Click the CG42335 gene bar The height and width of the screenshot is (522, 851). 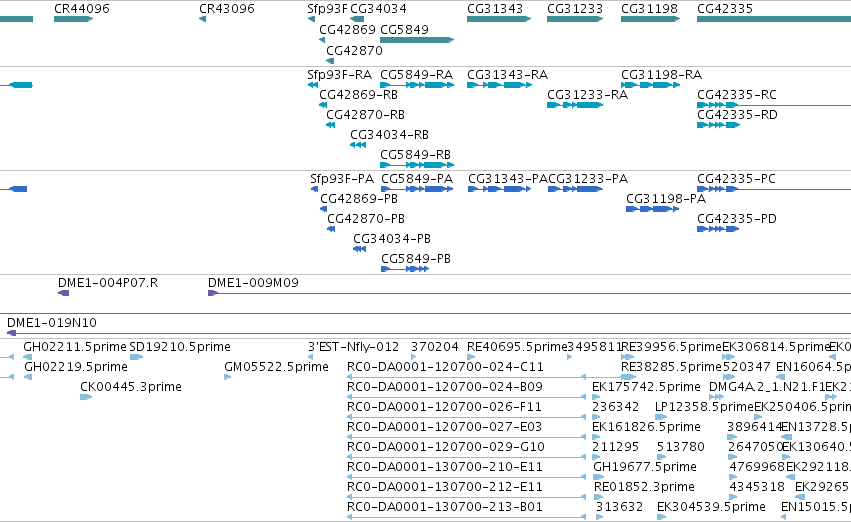tap(774, 19)
